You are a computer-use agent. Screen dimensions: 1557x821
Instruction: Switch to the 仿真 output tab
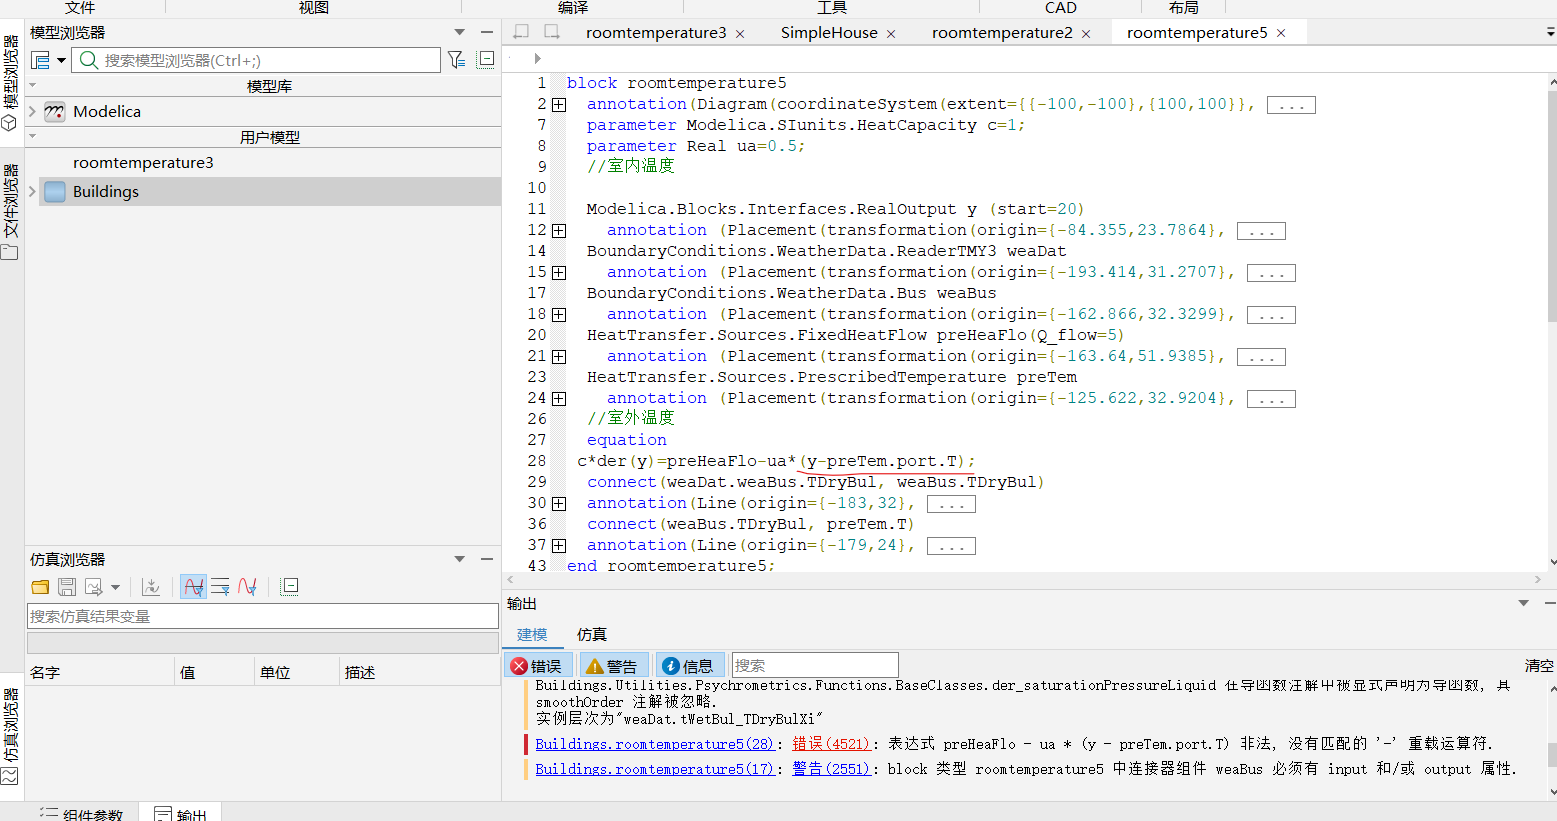pos(592,635)
